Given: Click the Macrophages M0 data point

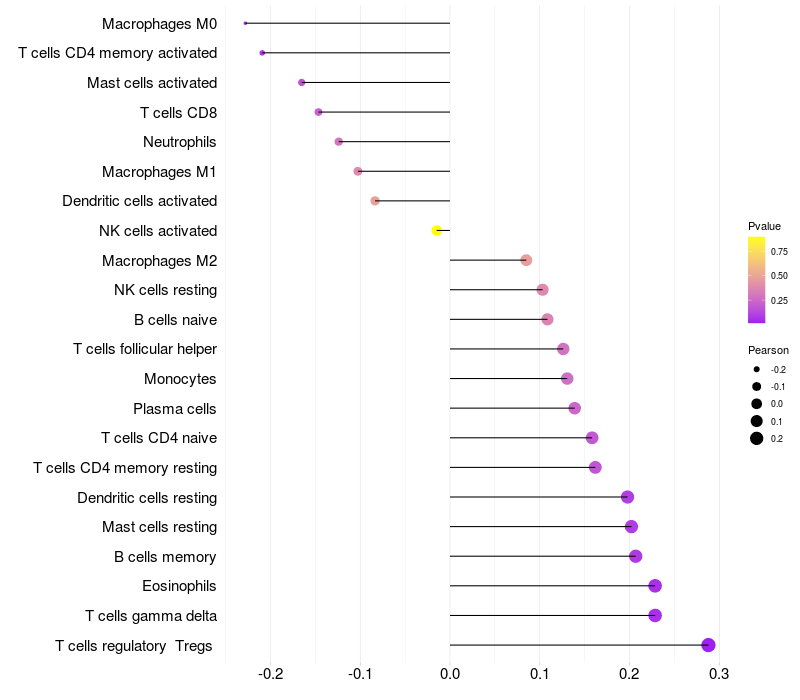Looking at the screenshot, I should click(245, 23).
